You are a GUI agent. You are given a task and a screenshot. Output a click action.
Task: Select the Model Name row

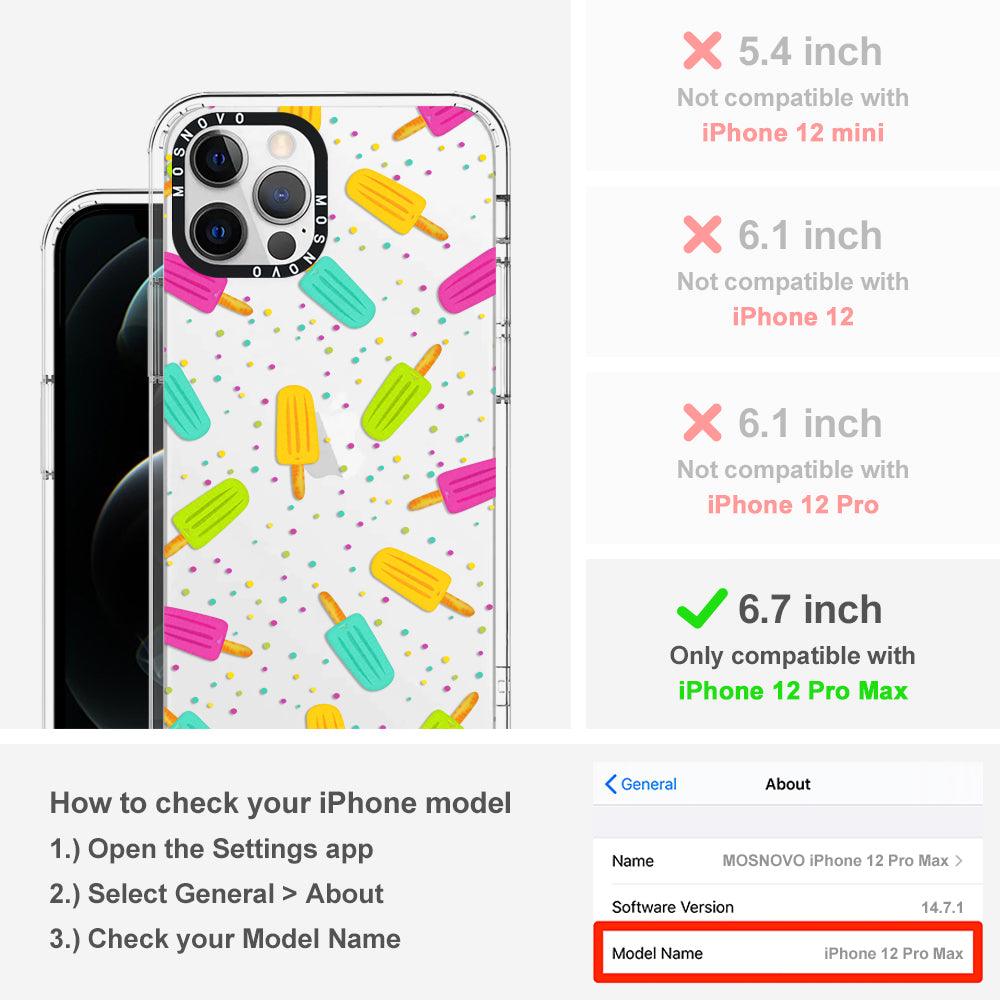click(787, 953)
